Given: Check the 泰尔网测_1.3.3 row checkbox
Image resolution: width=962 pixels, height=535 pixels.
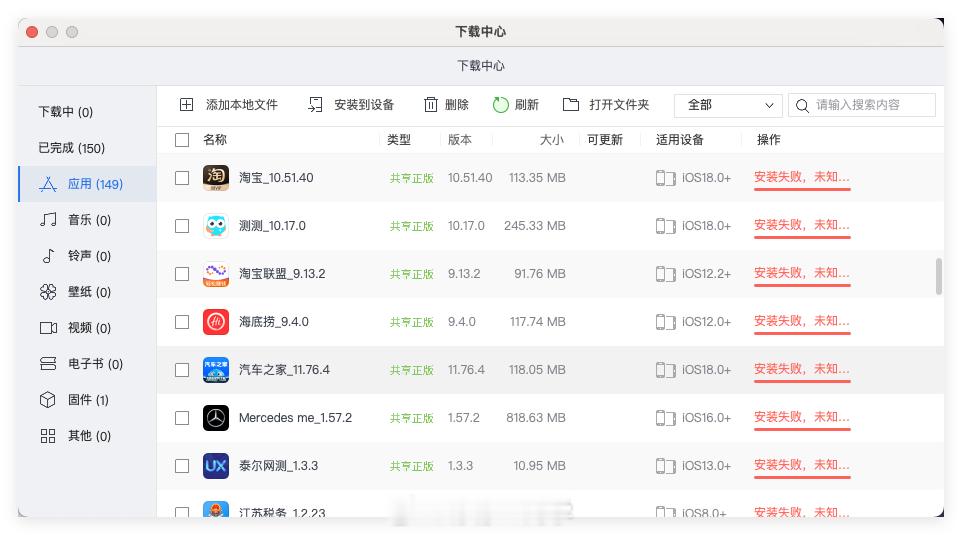Looking at the screenshot, I should (182, 466).
